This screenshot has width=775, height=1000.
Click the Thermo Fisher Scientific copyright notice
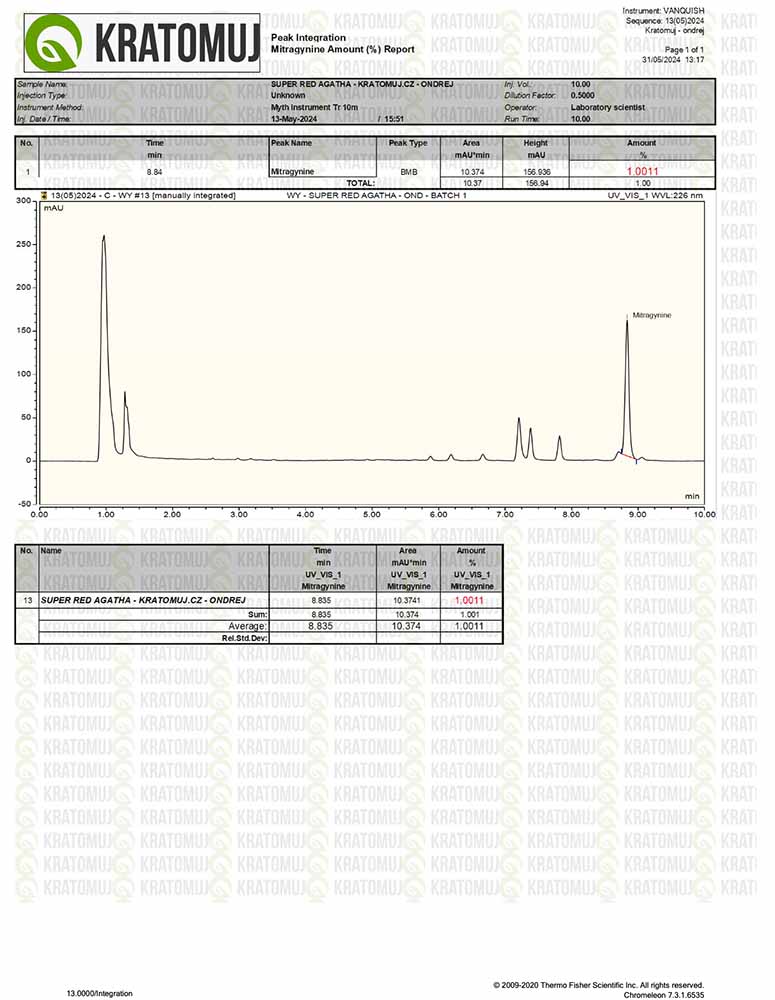click(598, 985)
